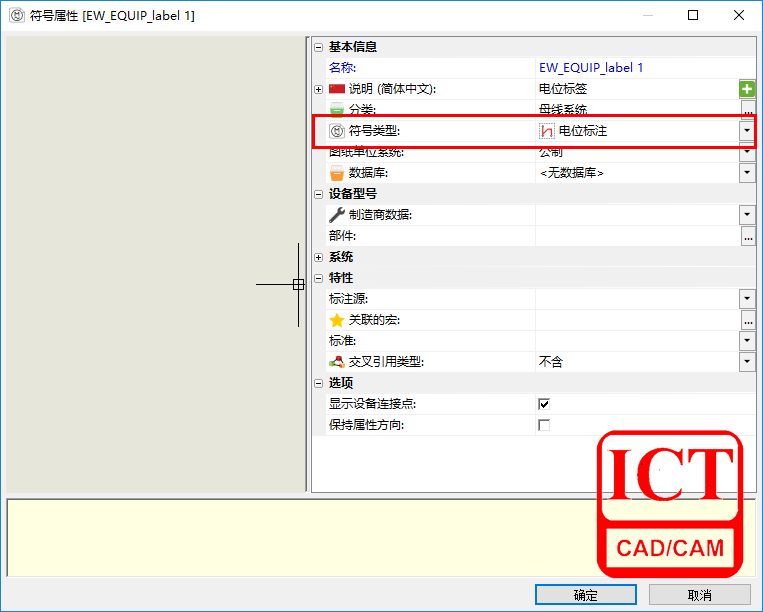
Task: Click the wrench icon for 制造商数据
Action: point(337,215)
